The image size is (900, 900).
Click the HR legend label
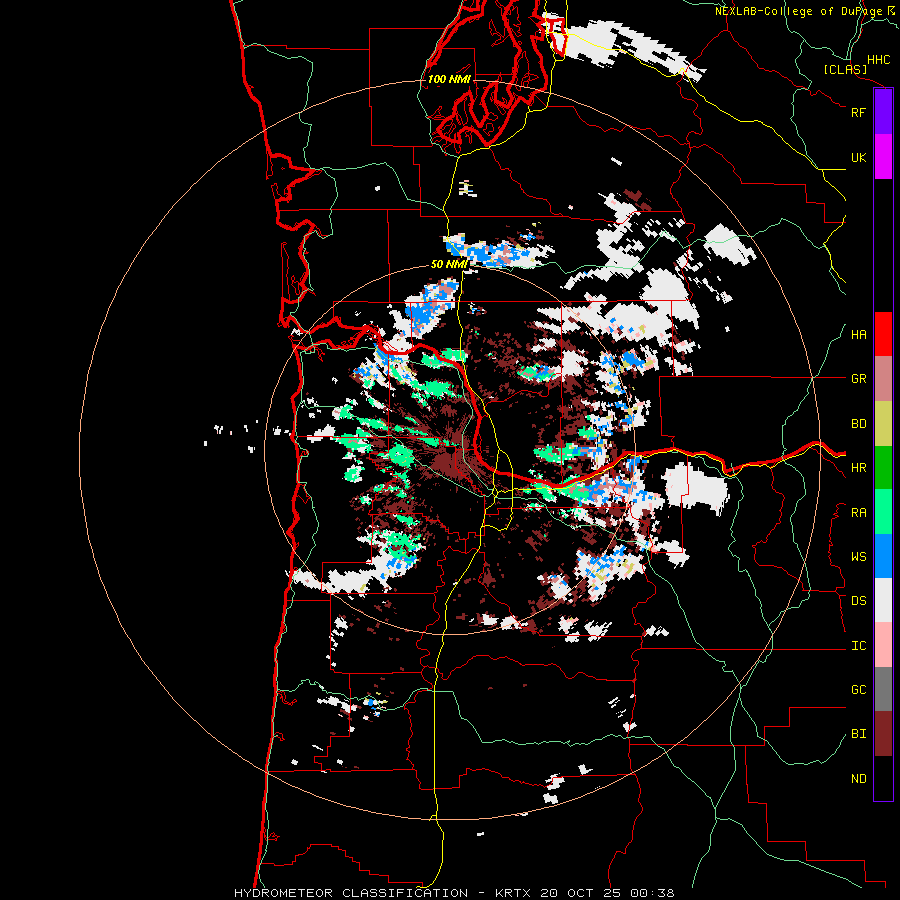click(x=858, y=468)
